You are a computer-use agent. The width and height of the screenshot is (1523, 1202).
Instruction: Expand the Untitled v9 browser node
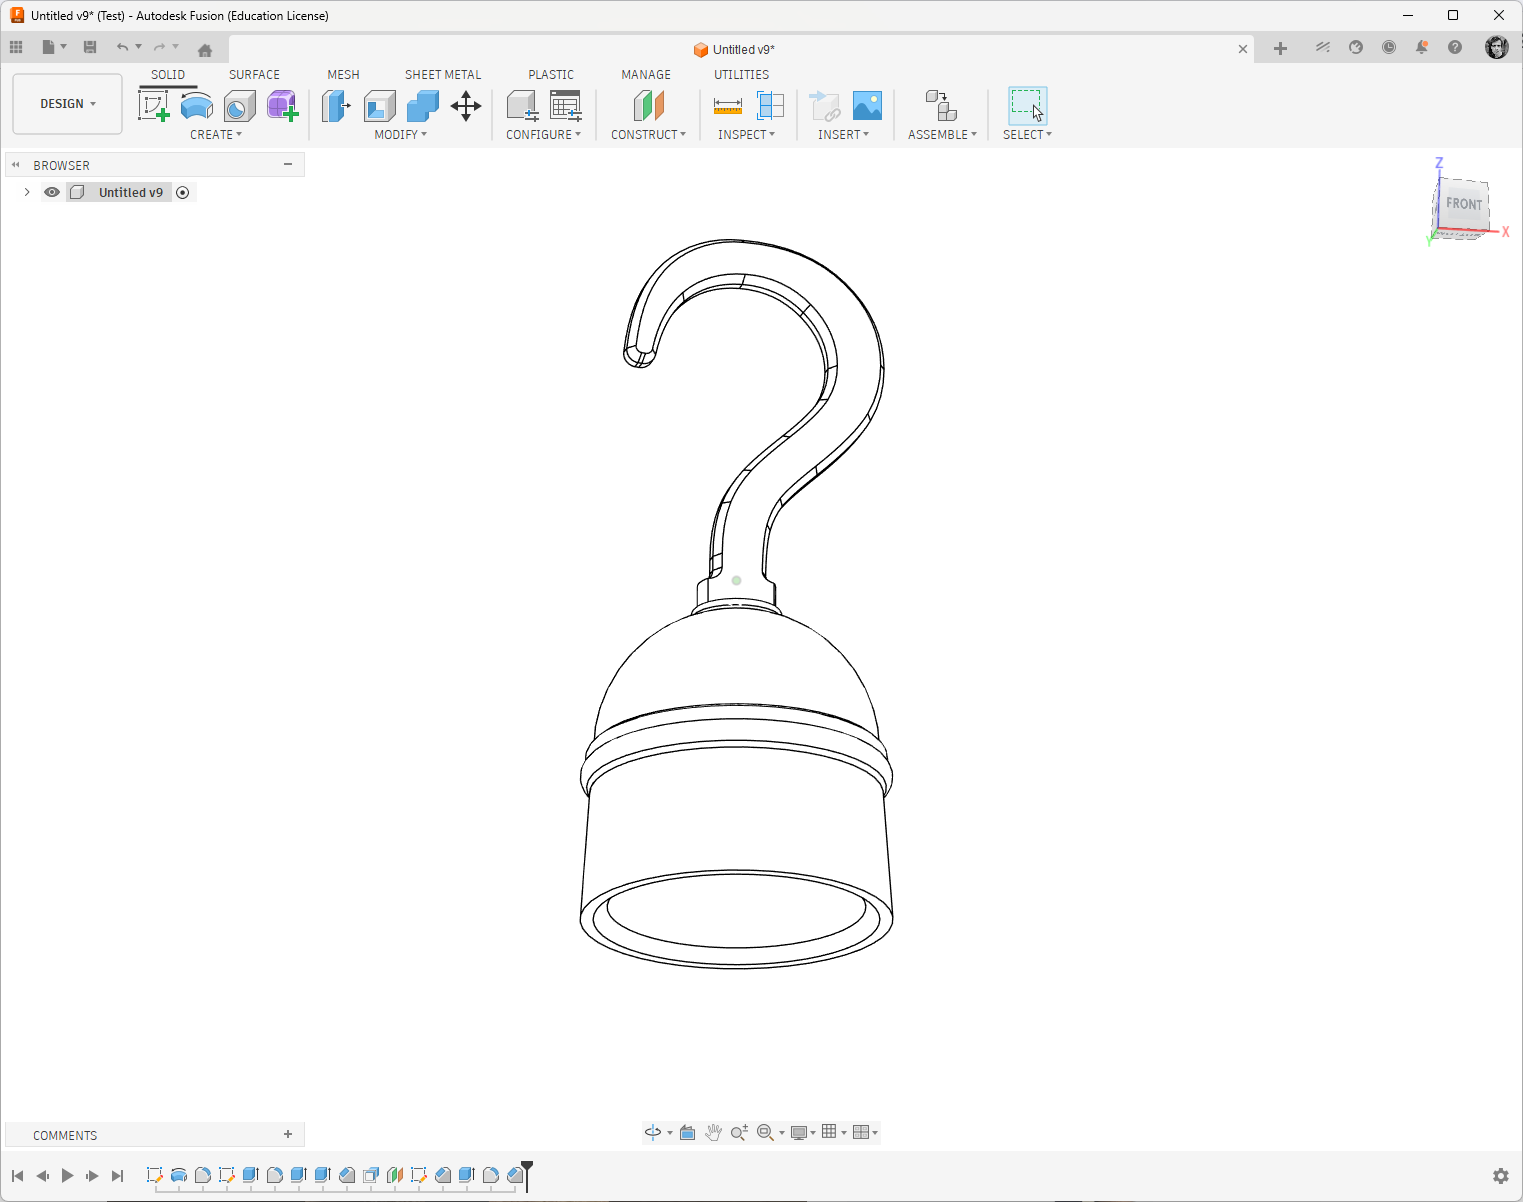coord(27,192)
